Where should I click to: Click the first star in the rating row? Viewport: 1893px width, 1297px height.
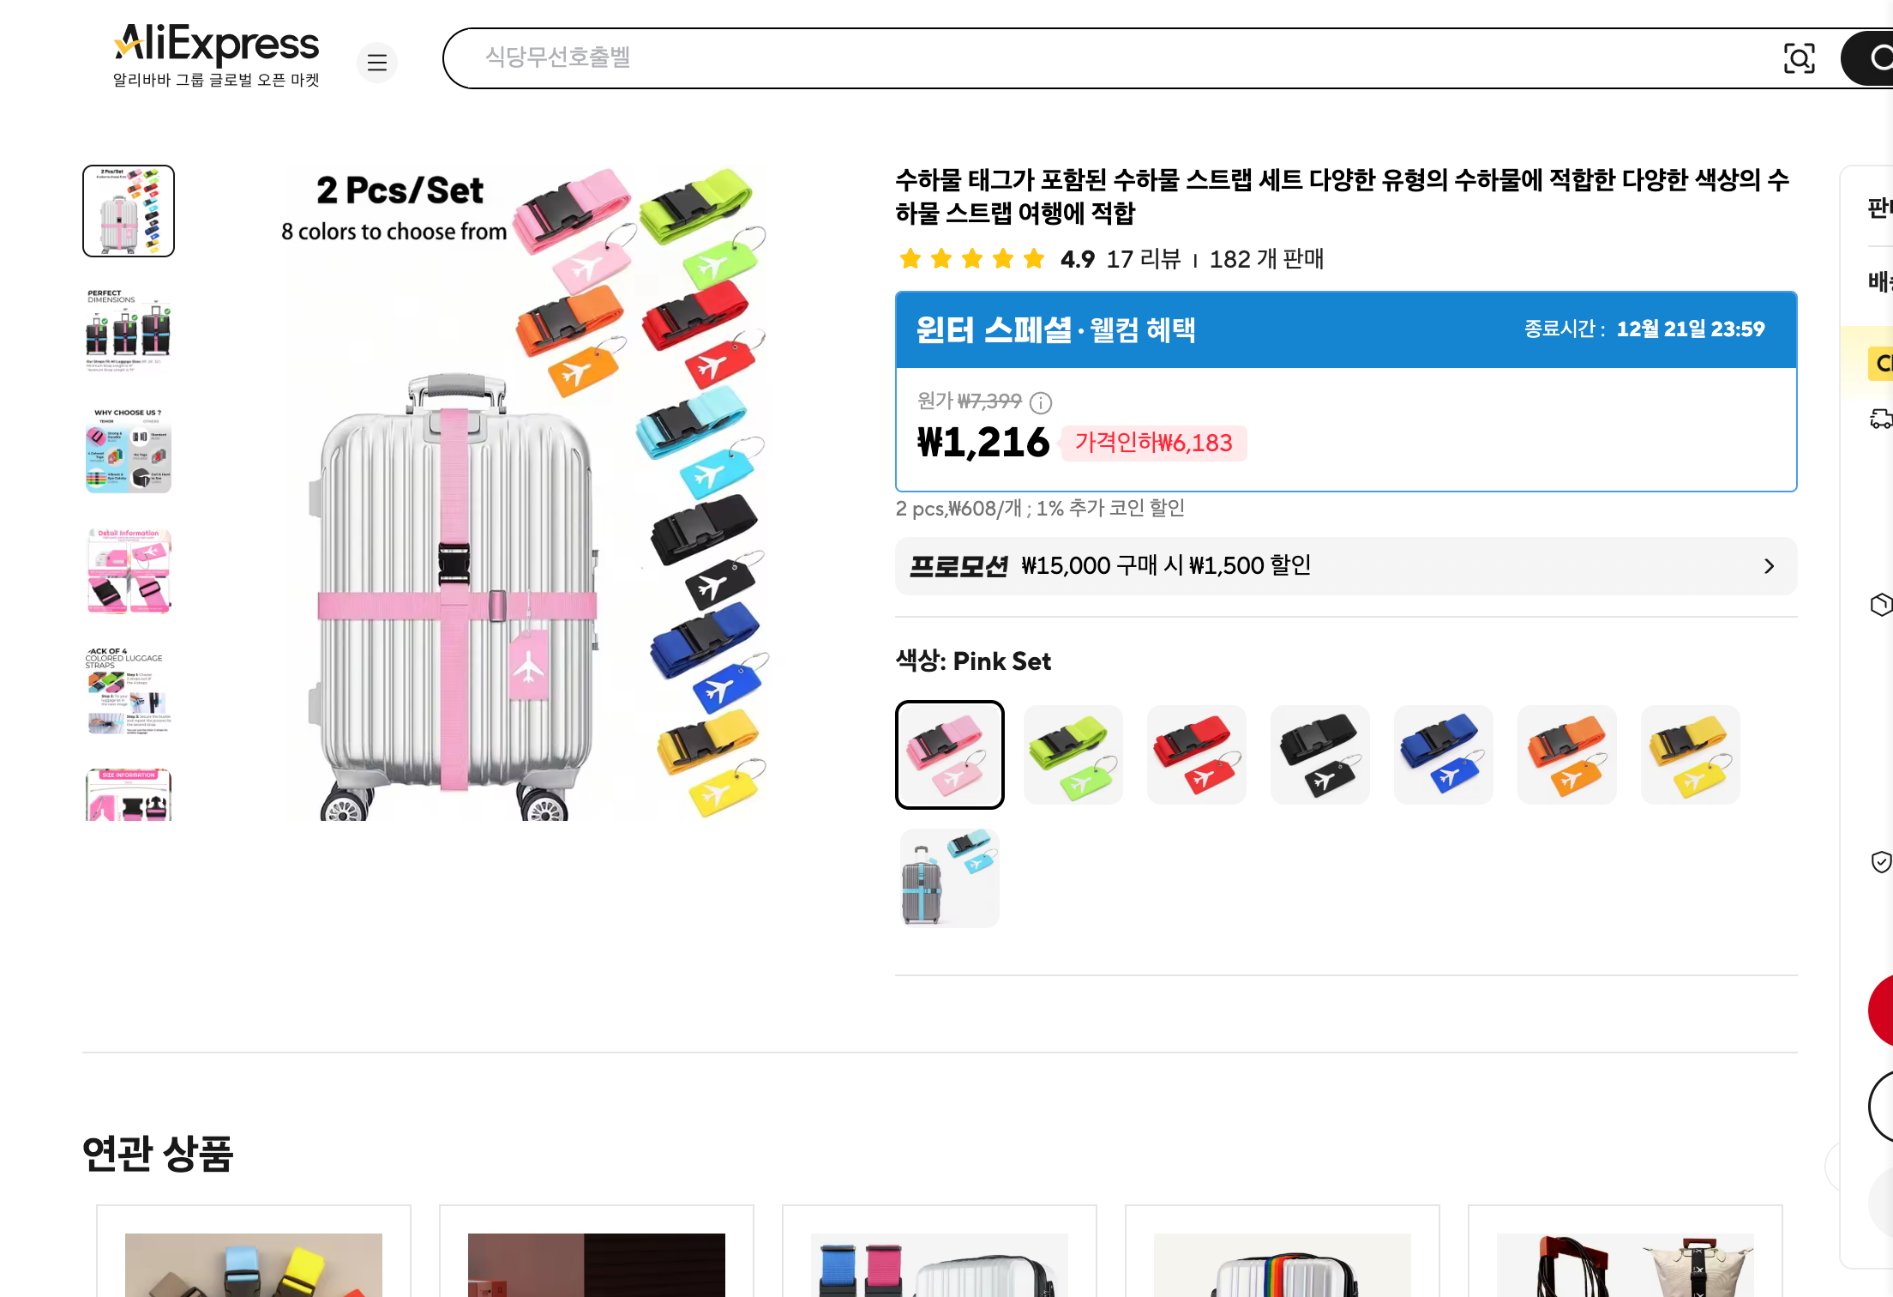click(911, 258)
